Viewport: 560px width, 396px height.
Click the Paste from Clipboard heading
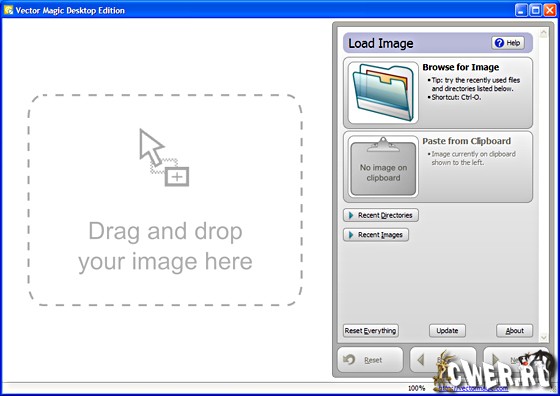[466, 141]
